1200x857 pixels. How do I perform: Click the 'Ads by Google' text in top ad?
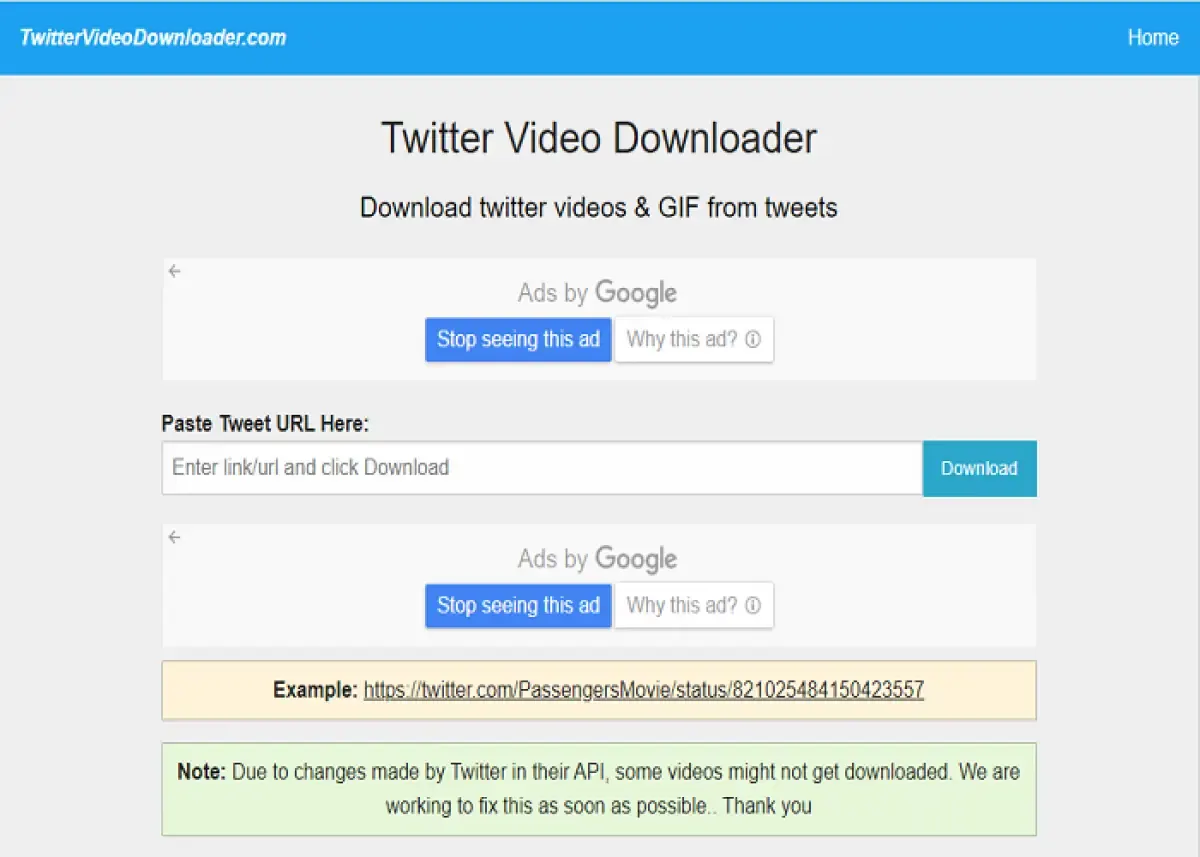598,293
